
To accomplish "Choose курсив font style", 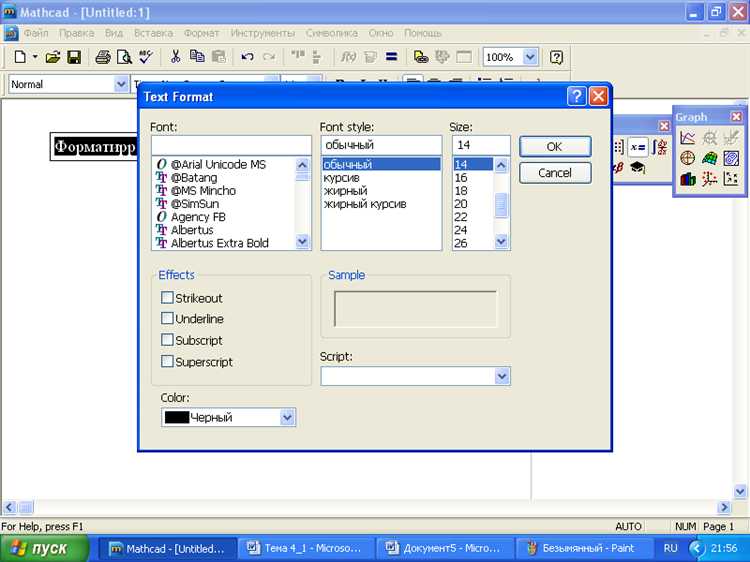I will click(342, 177).
